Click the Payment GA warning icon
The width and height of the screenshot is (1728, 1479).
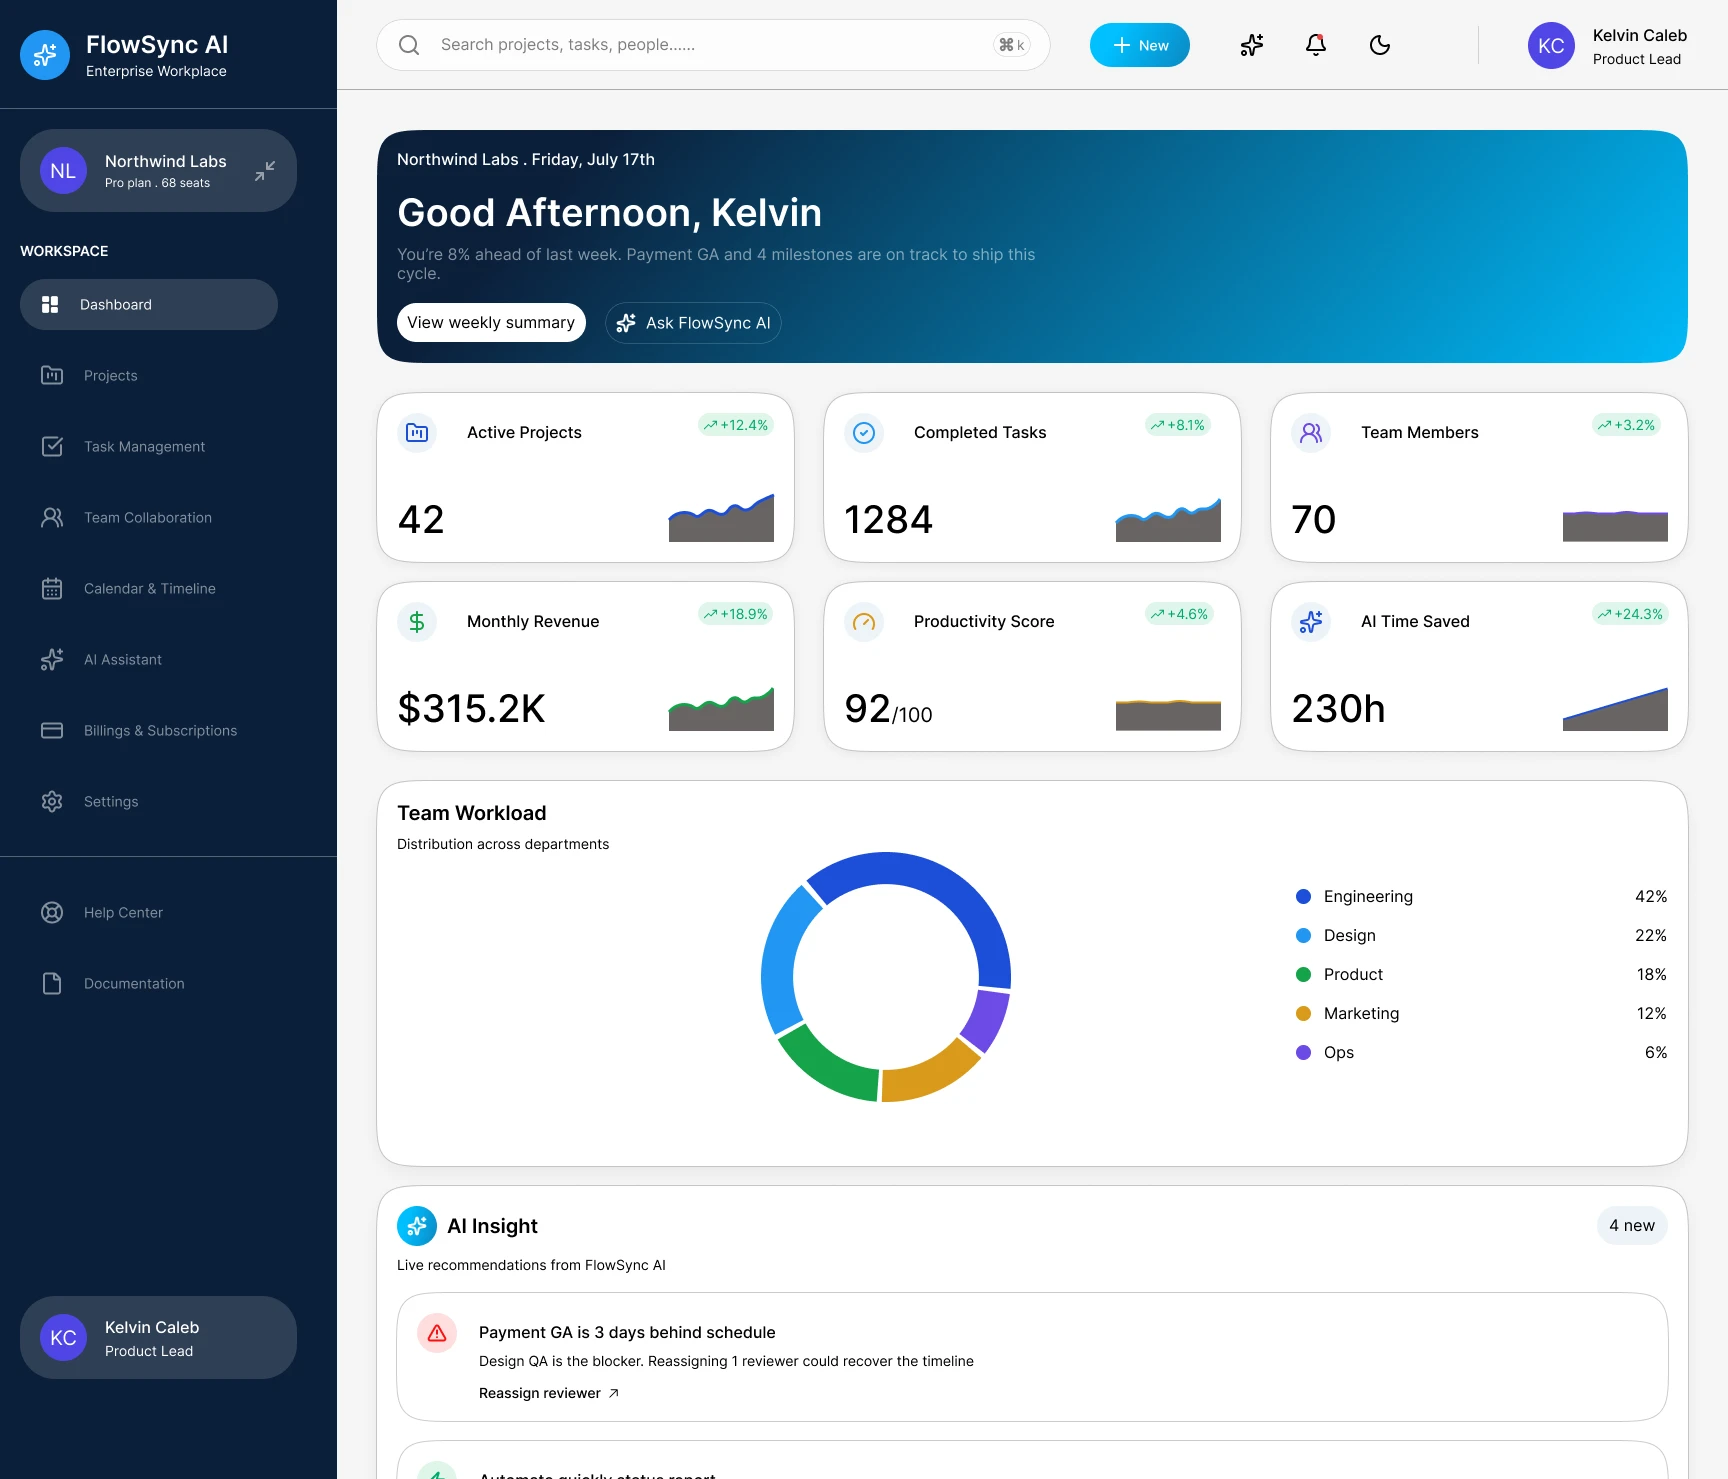(437, 1333)
